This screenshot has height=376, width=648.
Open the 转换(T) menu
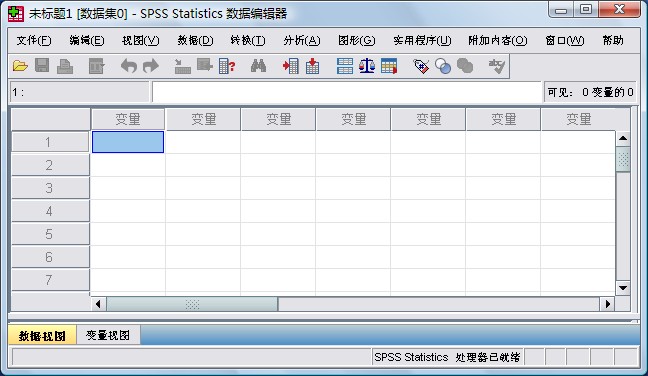(248, 40)
